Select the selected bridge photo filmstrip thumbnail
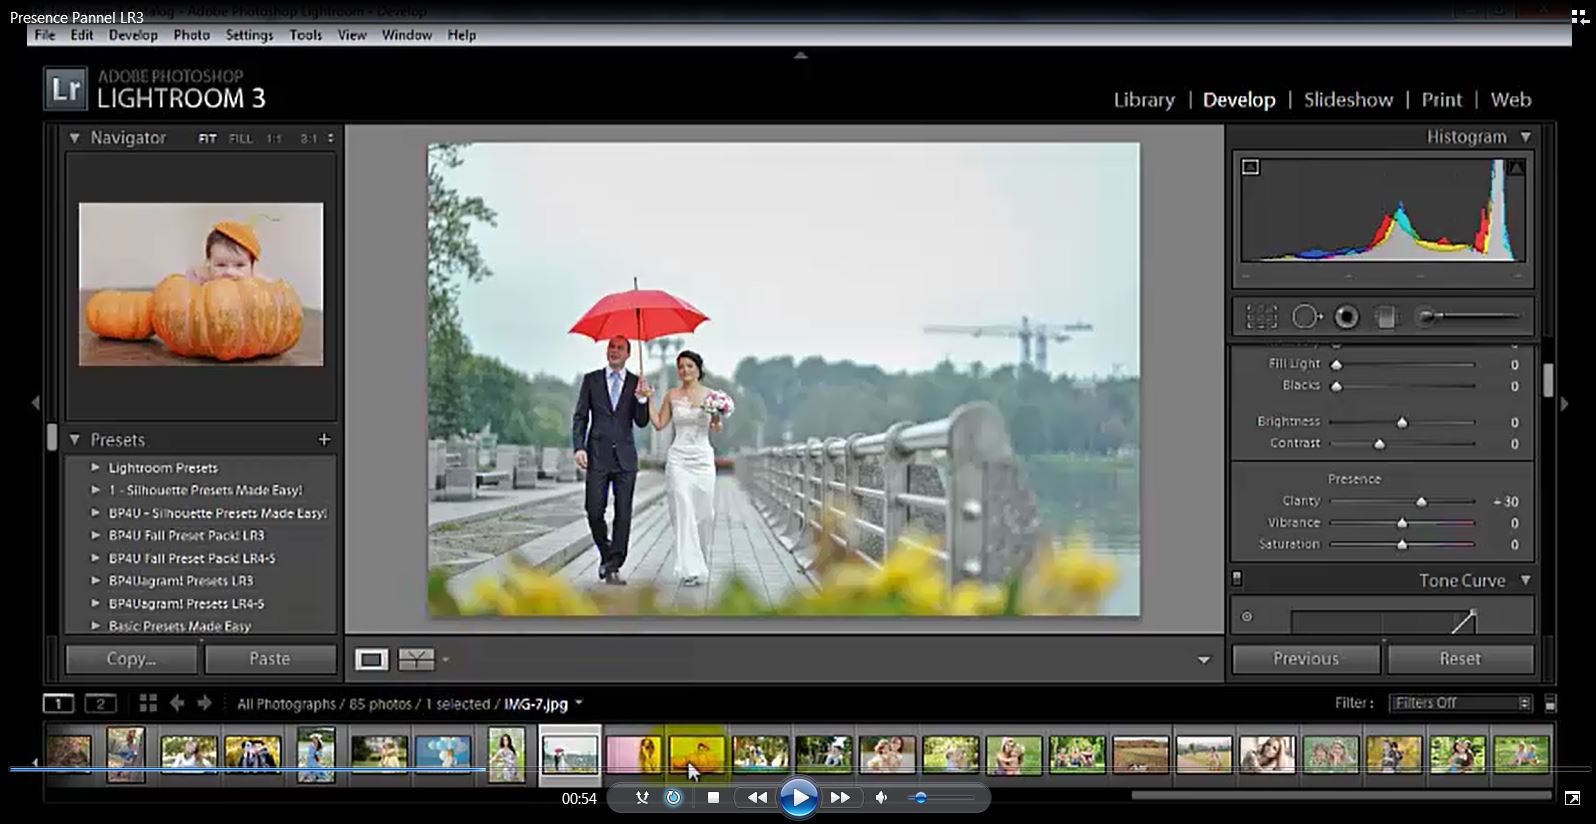Image resolution: width=1596 pixels, height=824 pixels. coord(570,754)
